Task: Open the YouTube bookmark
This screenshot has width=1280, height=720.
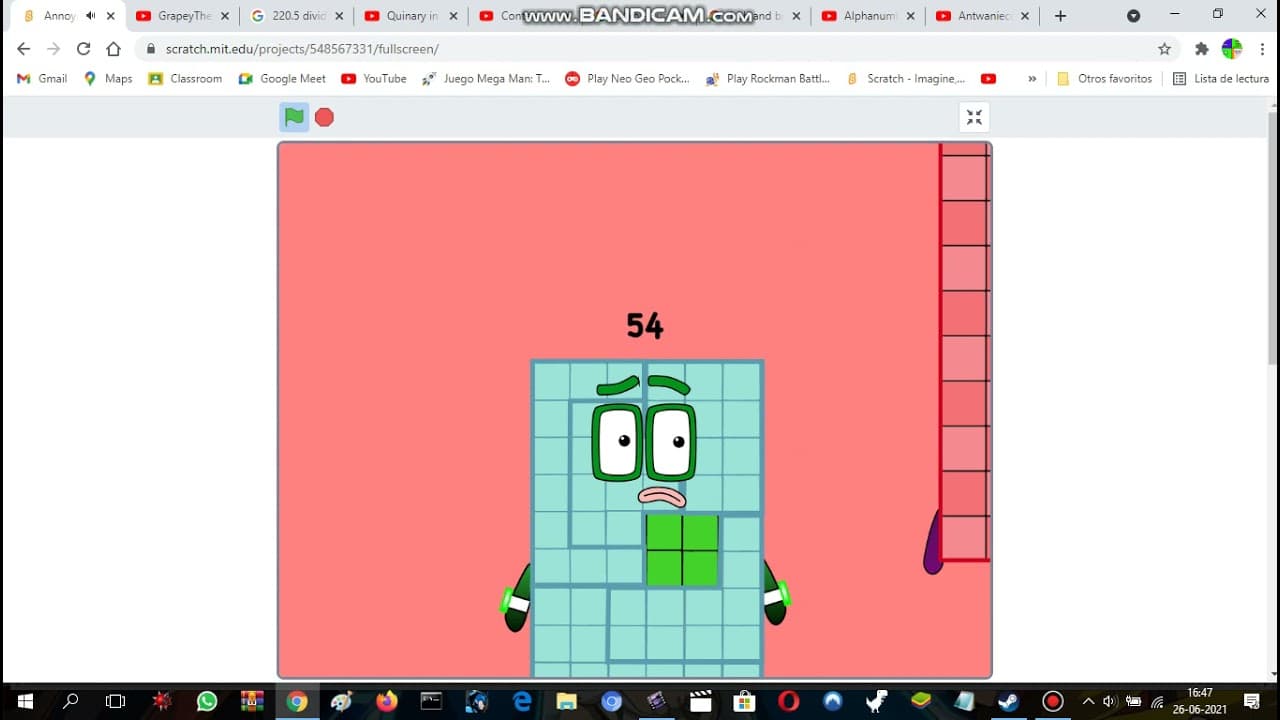Action: click(x=374, y=78)
